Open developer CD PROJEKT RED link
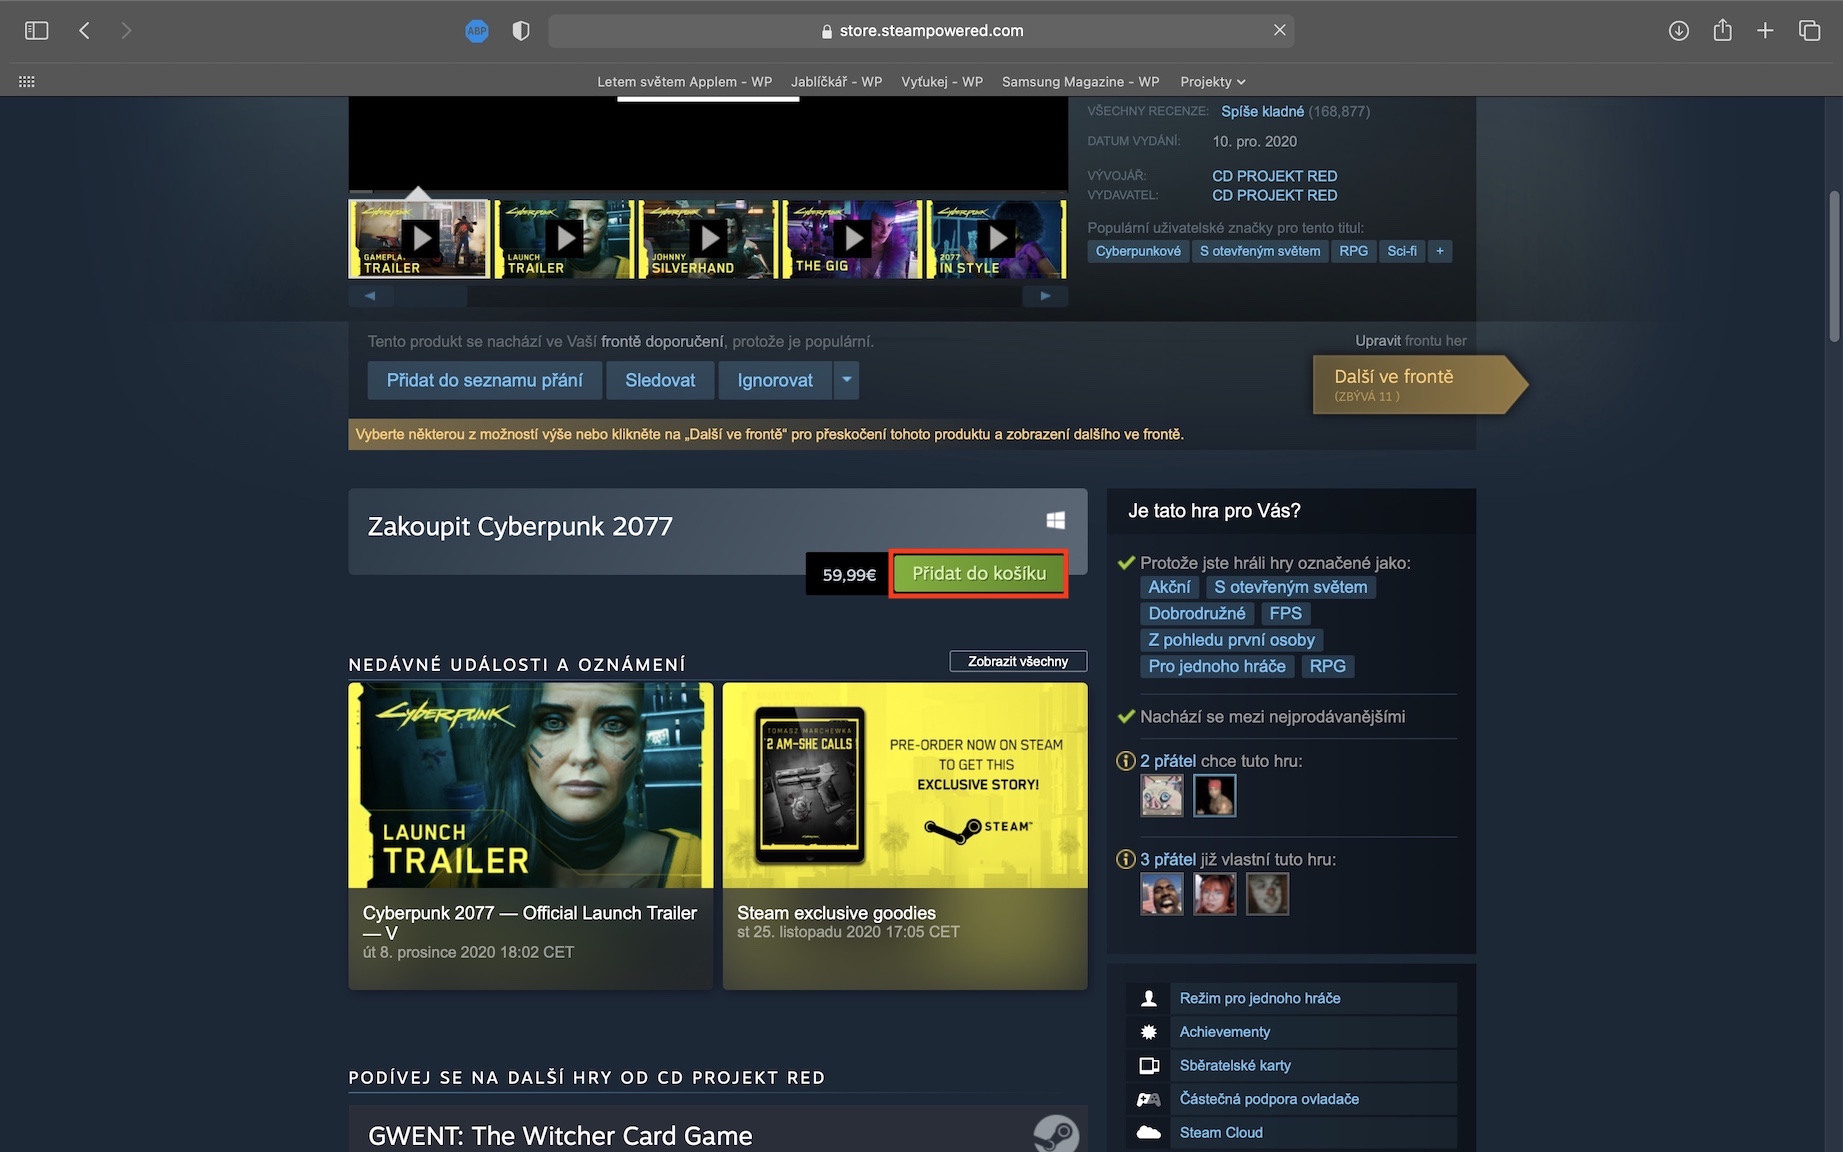The image size is (1843, 1152). click(x=1274, y=176)
